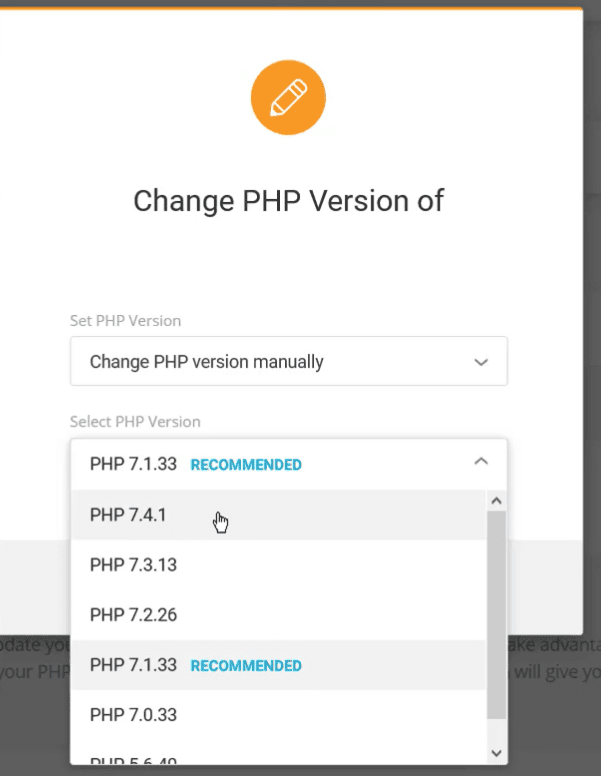Click the 'Set PHP Version' field label
This screenshot has height=776, width=601.
[125, 321]
